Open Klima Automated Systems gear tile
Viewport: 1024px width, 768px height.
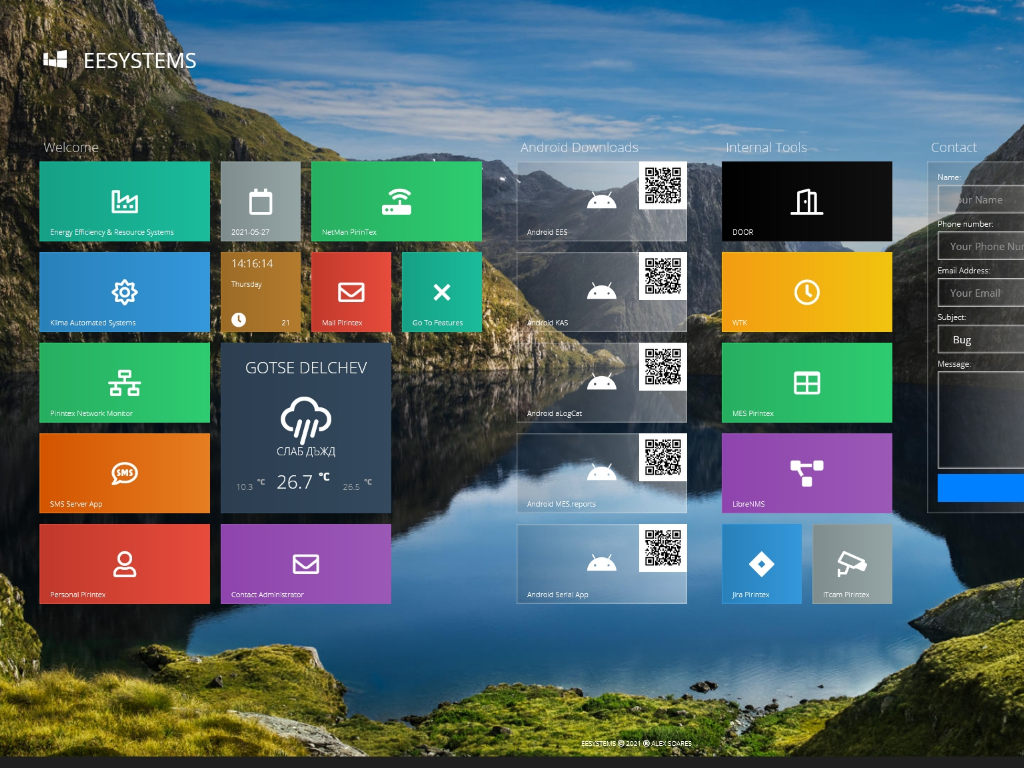coord(125,292)
